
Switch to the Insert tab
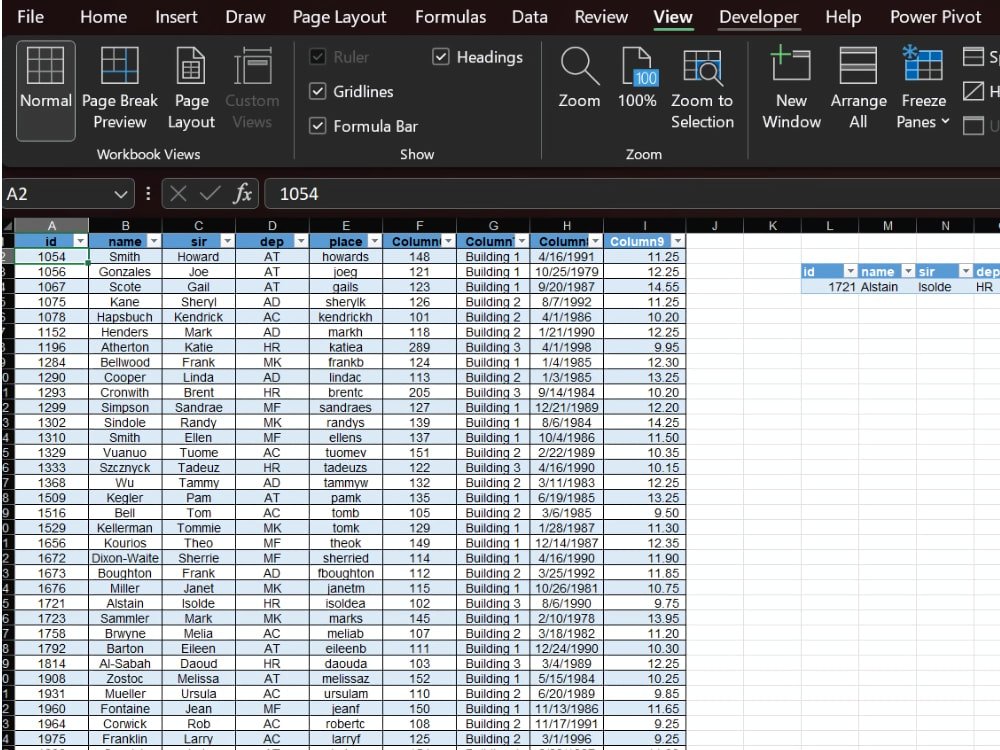click(x=176, y=17)
